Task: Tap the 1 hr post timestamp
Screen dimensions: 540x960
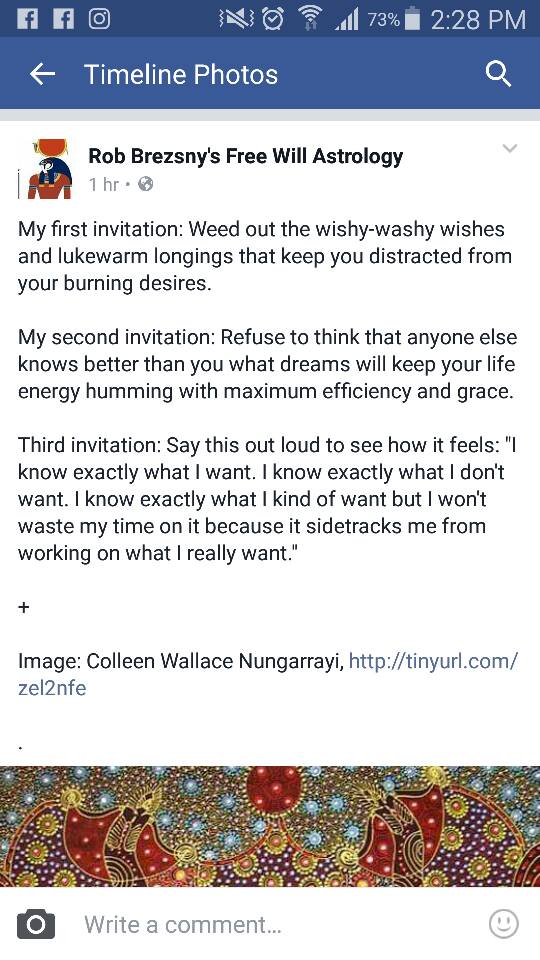Action: pos(103,184)
